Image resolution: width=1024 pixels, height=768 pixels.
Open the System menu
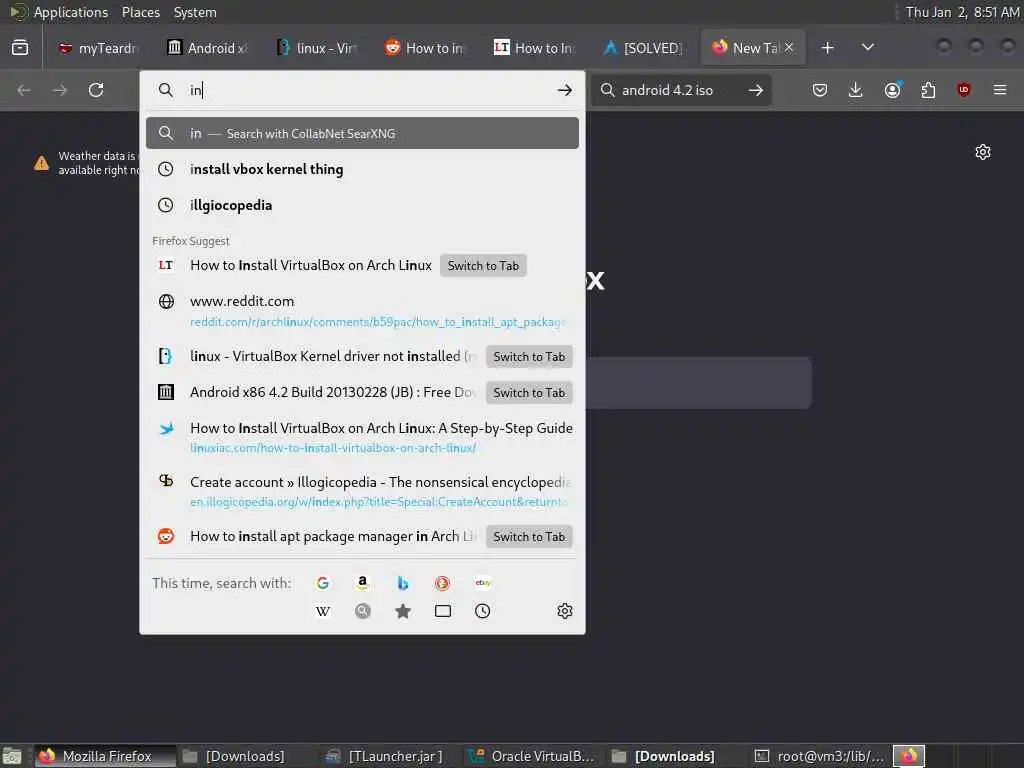pyautogui.click(x=195, y=12)
